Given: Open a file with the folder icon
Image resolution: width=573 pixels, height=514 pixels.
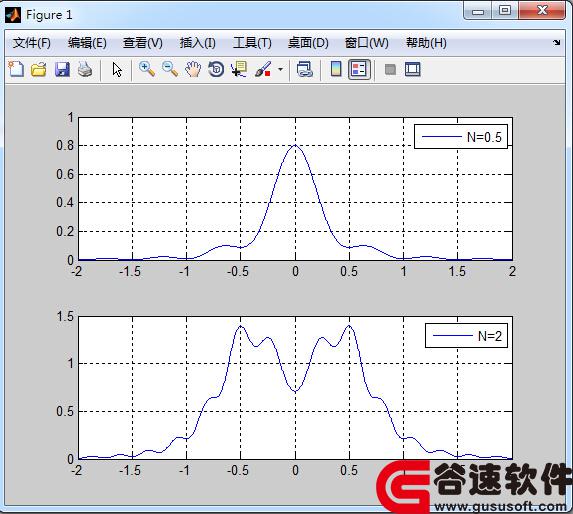Looking at the screenshot, I should pos(38,69).
